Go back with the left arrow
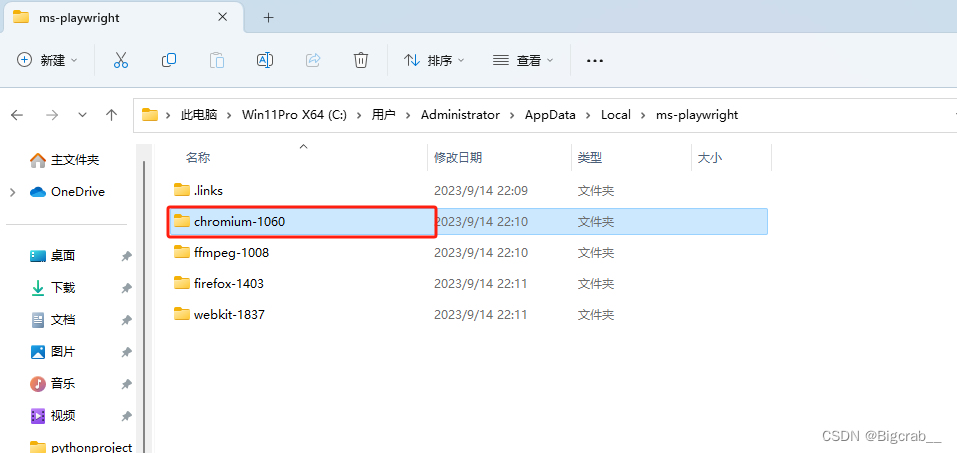957x453 pixels. click(17, 115)
